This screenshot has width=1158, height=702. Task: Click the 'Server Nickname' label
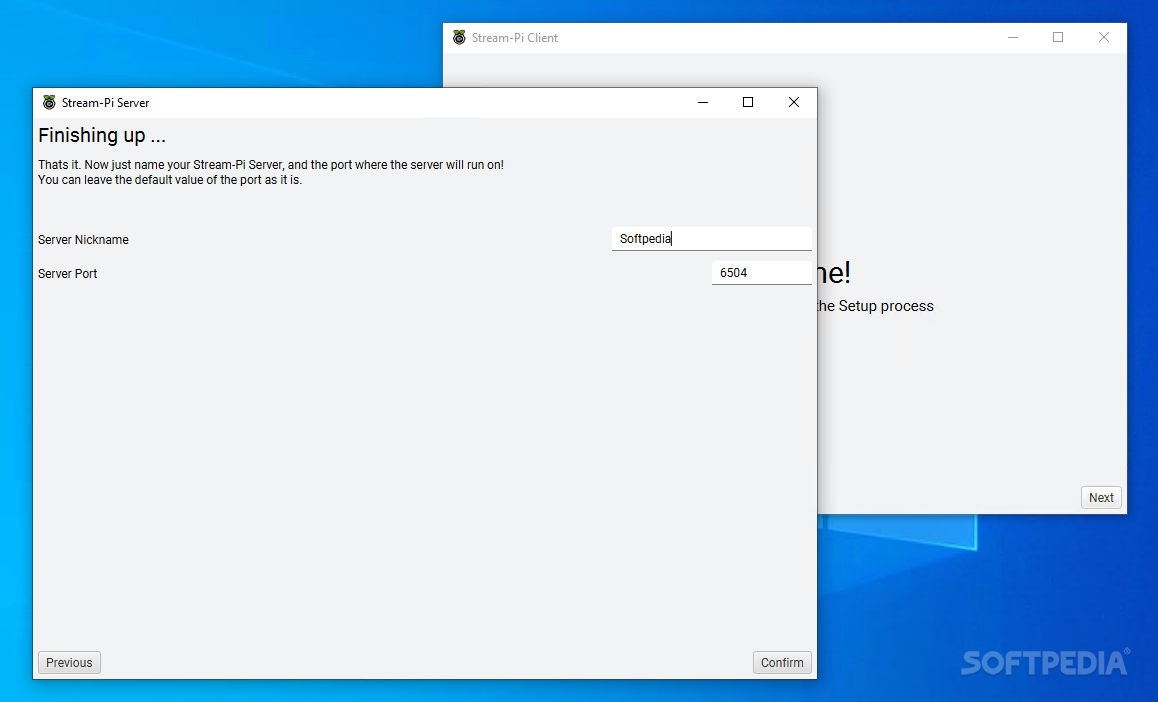[x=83, y=240]
